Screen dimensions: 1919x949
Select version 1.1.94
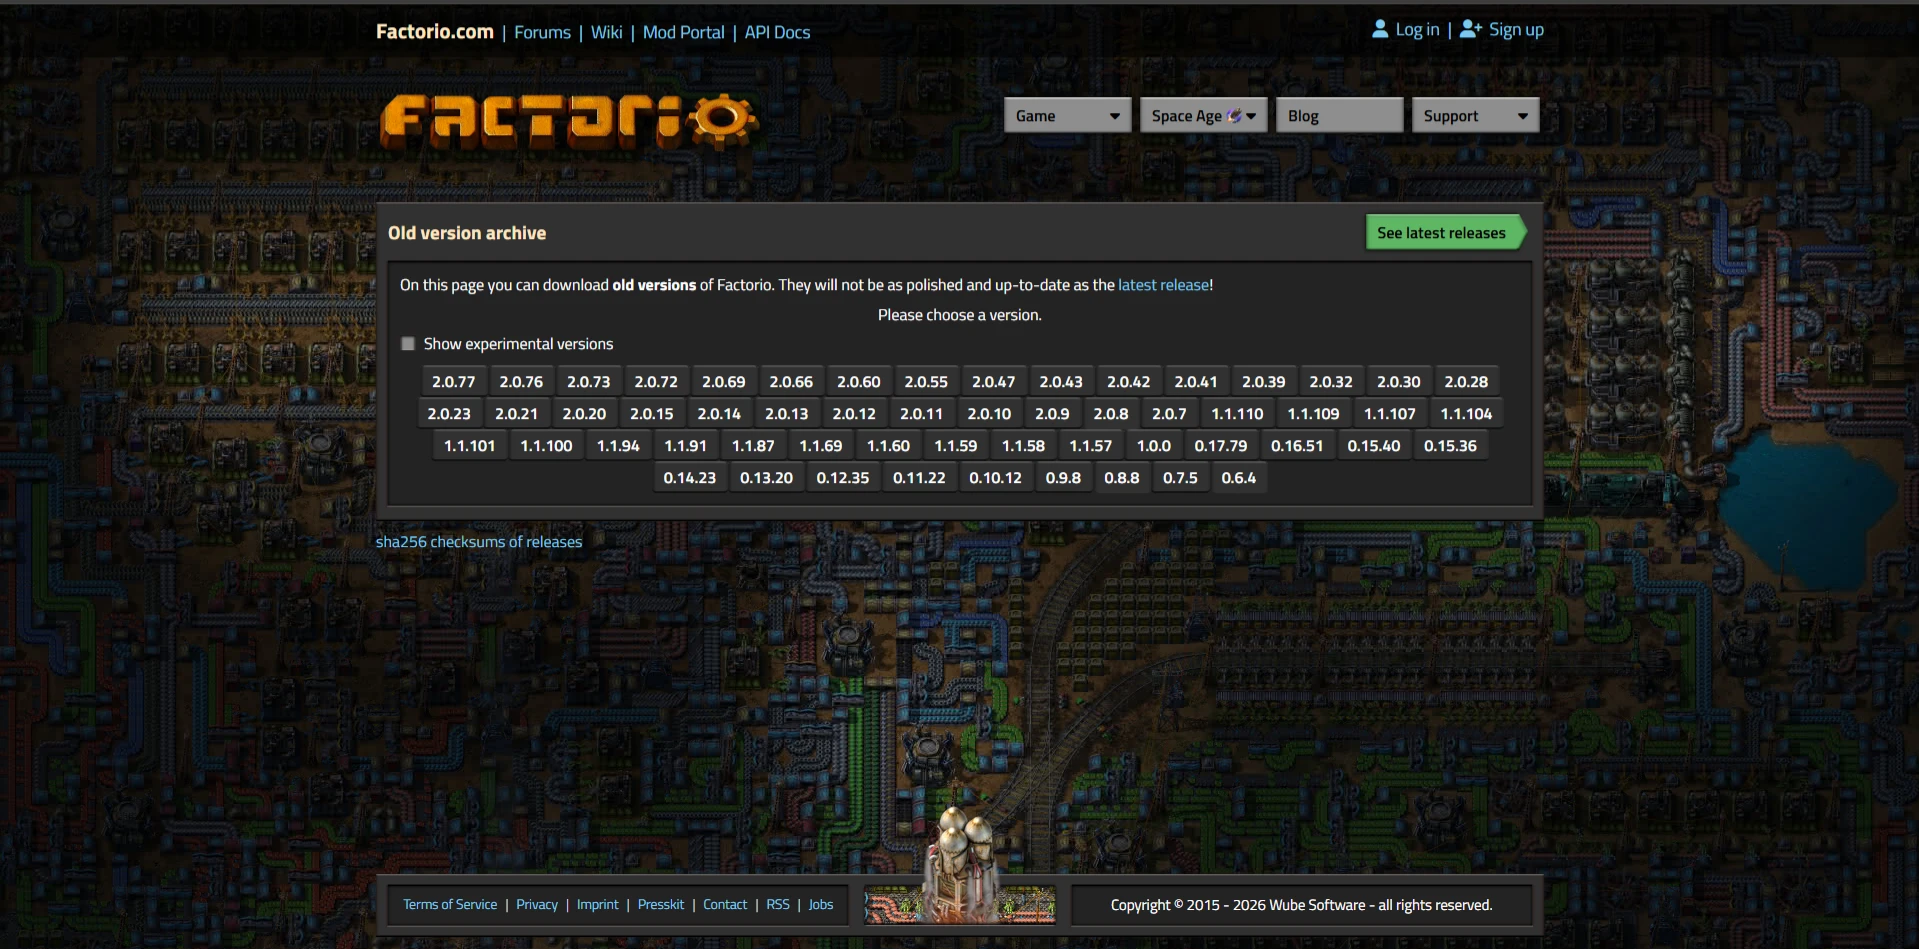coord(618,446)
